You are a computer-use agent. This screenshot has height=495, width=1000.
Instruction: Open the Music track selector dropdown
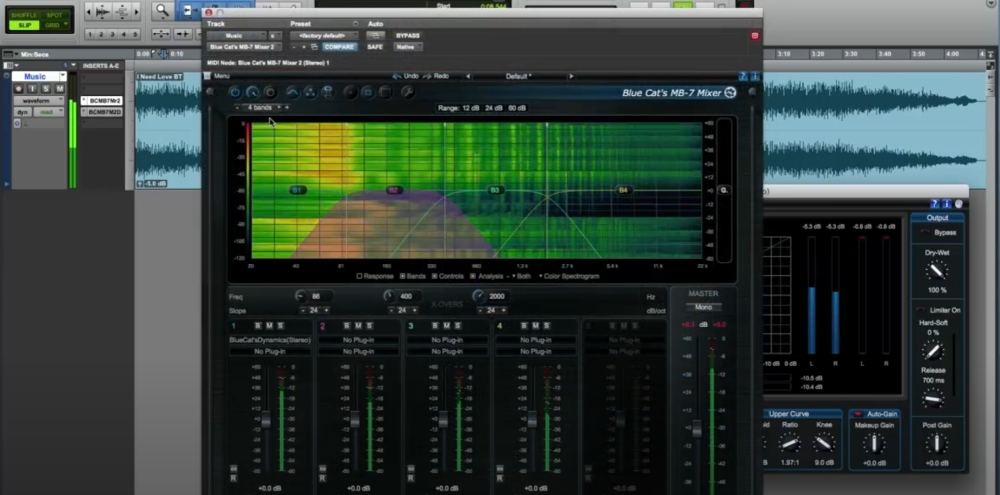235,36
